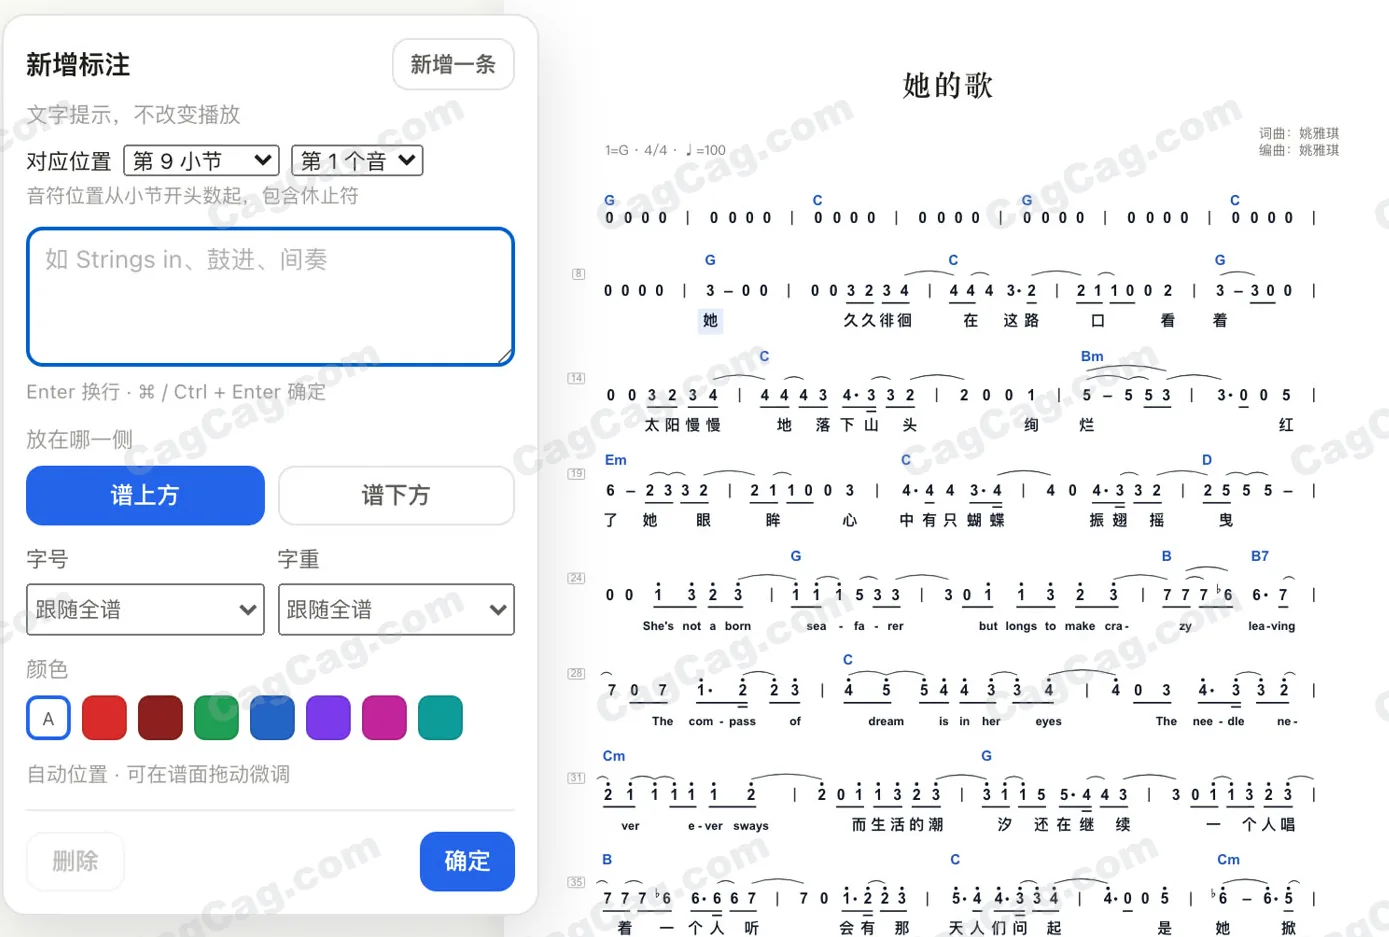Pick the blue color swatch
Screen dimensions: 1389x937
click(272, 718)
